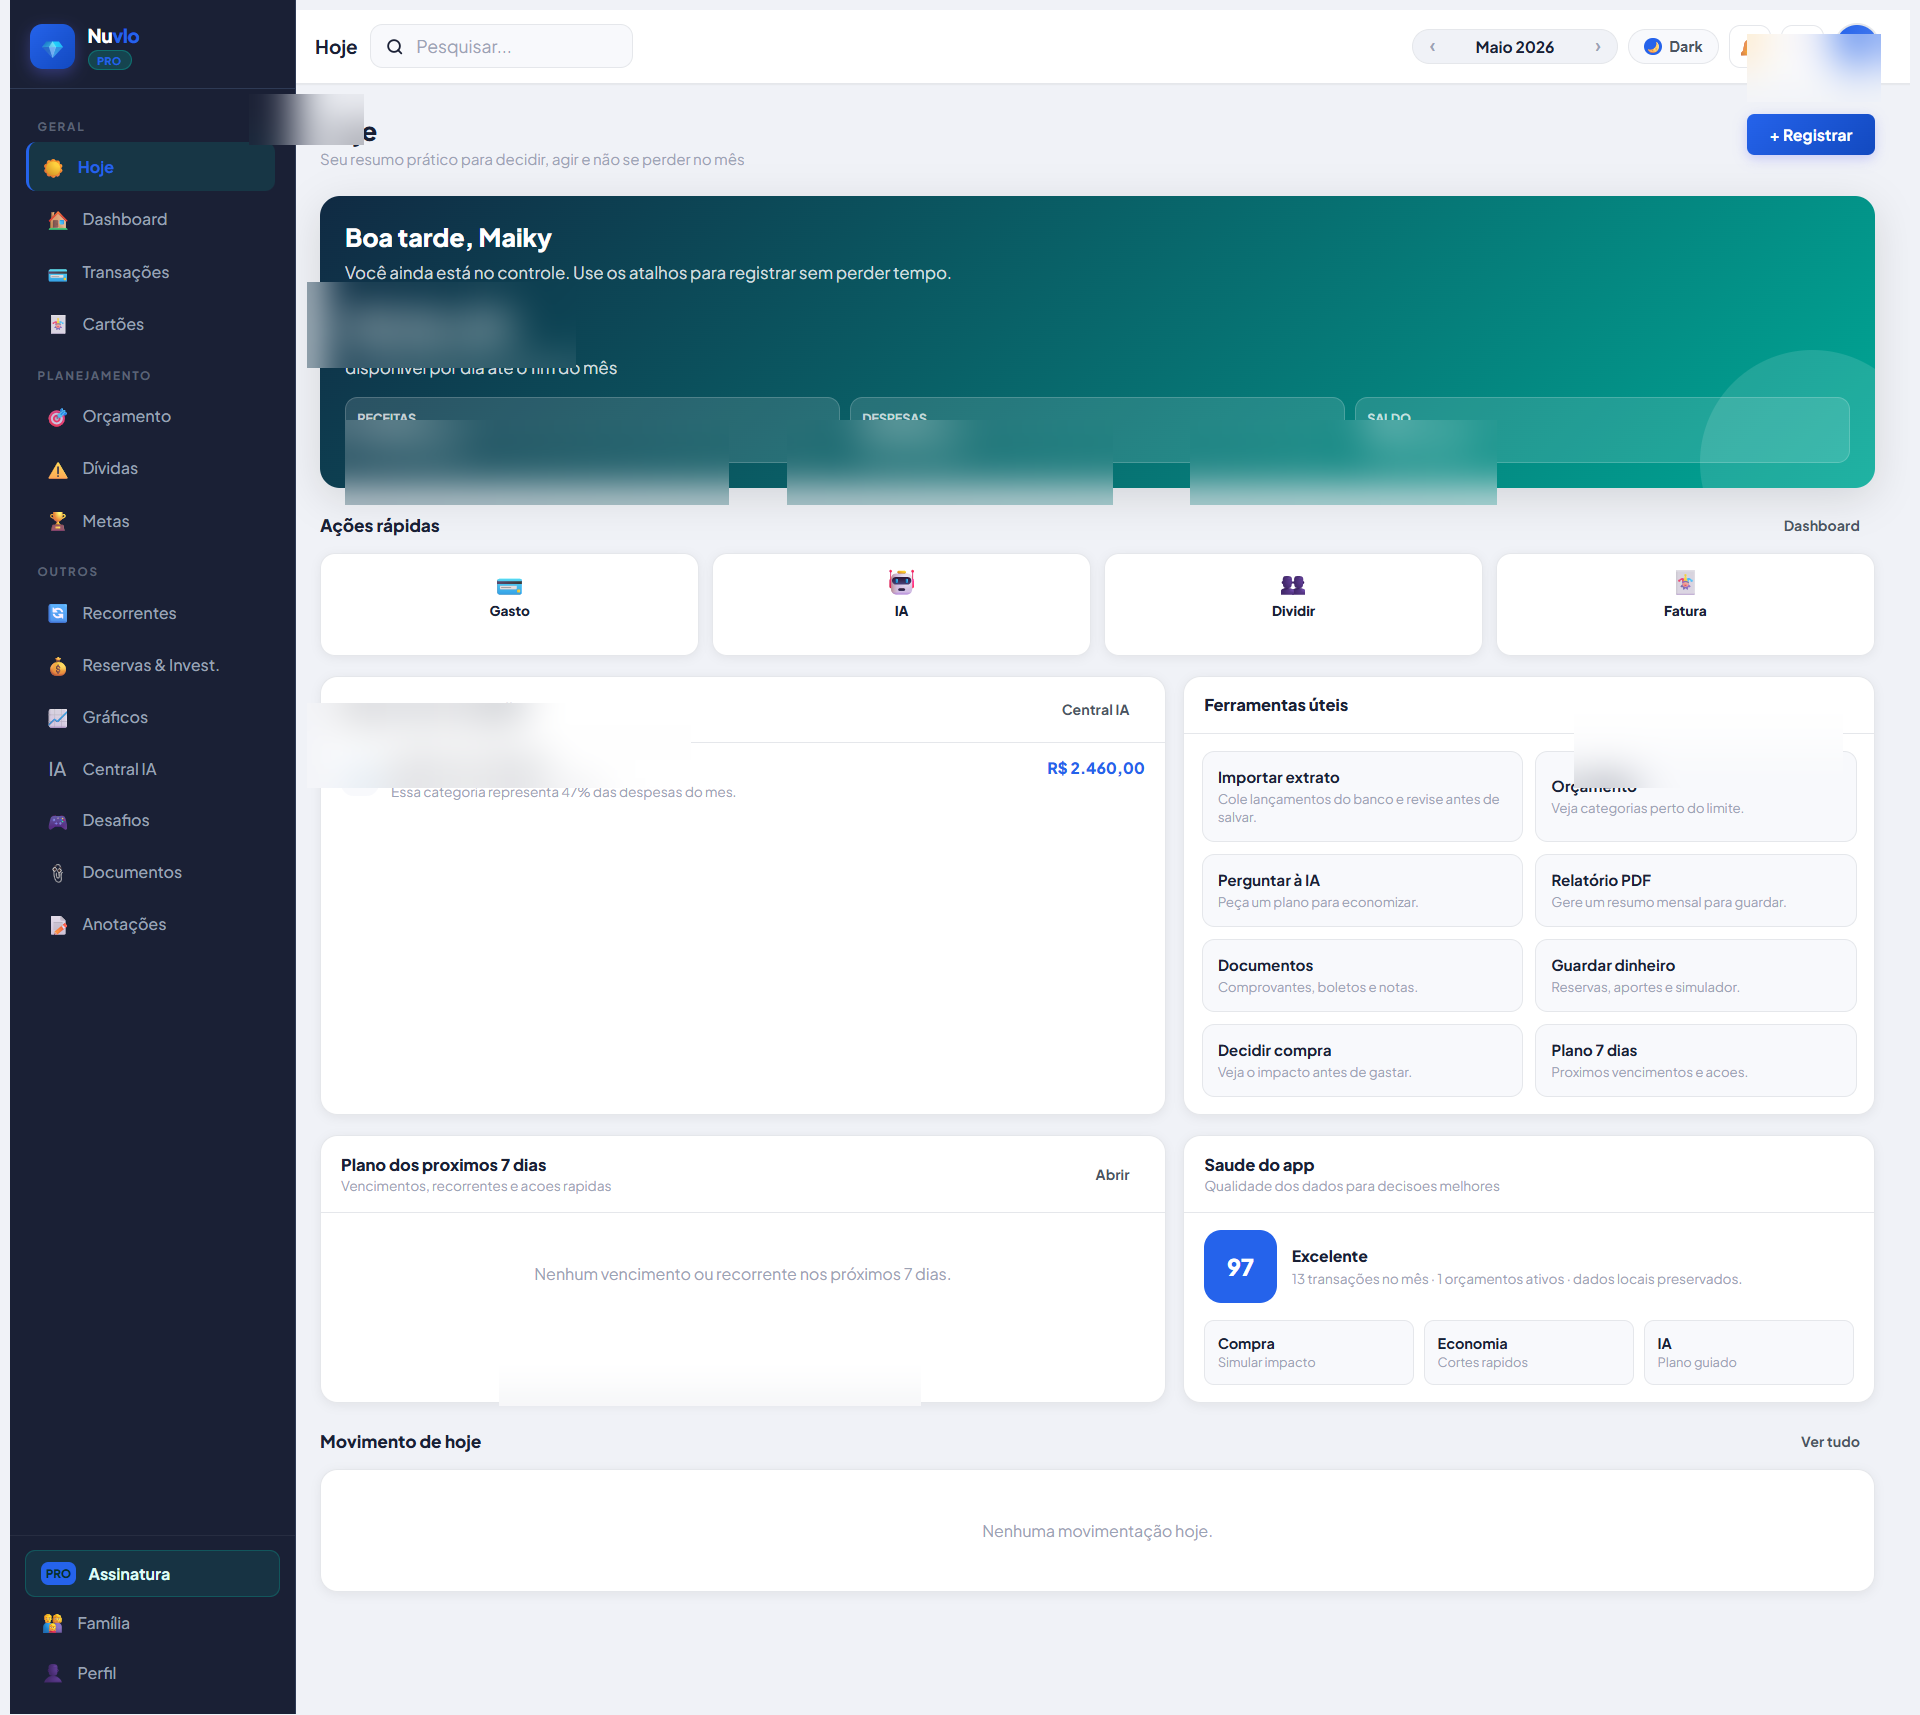
Task: Go to previous month arrow
Action: (1432, 47)
